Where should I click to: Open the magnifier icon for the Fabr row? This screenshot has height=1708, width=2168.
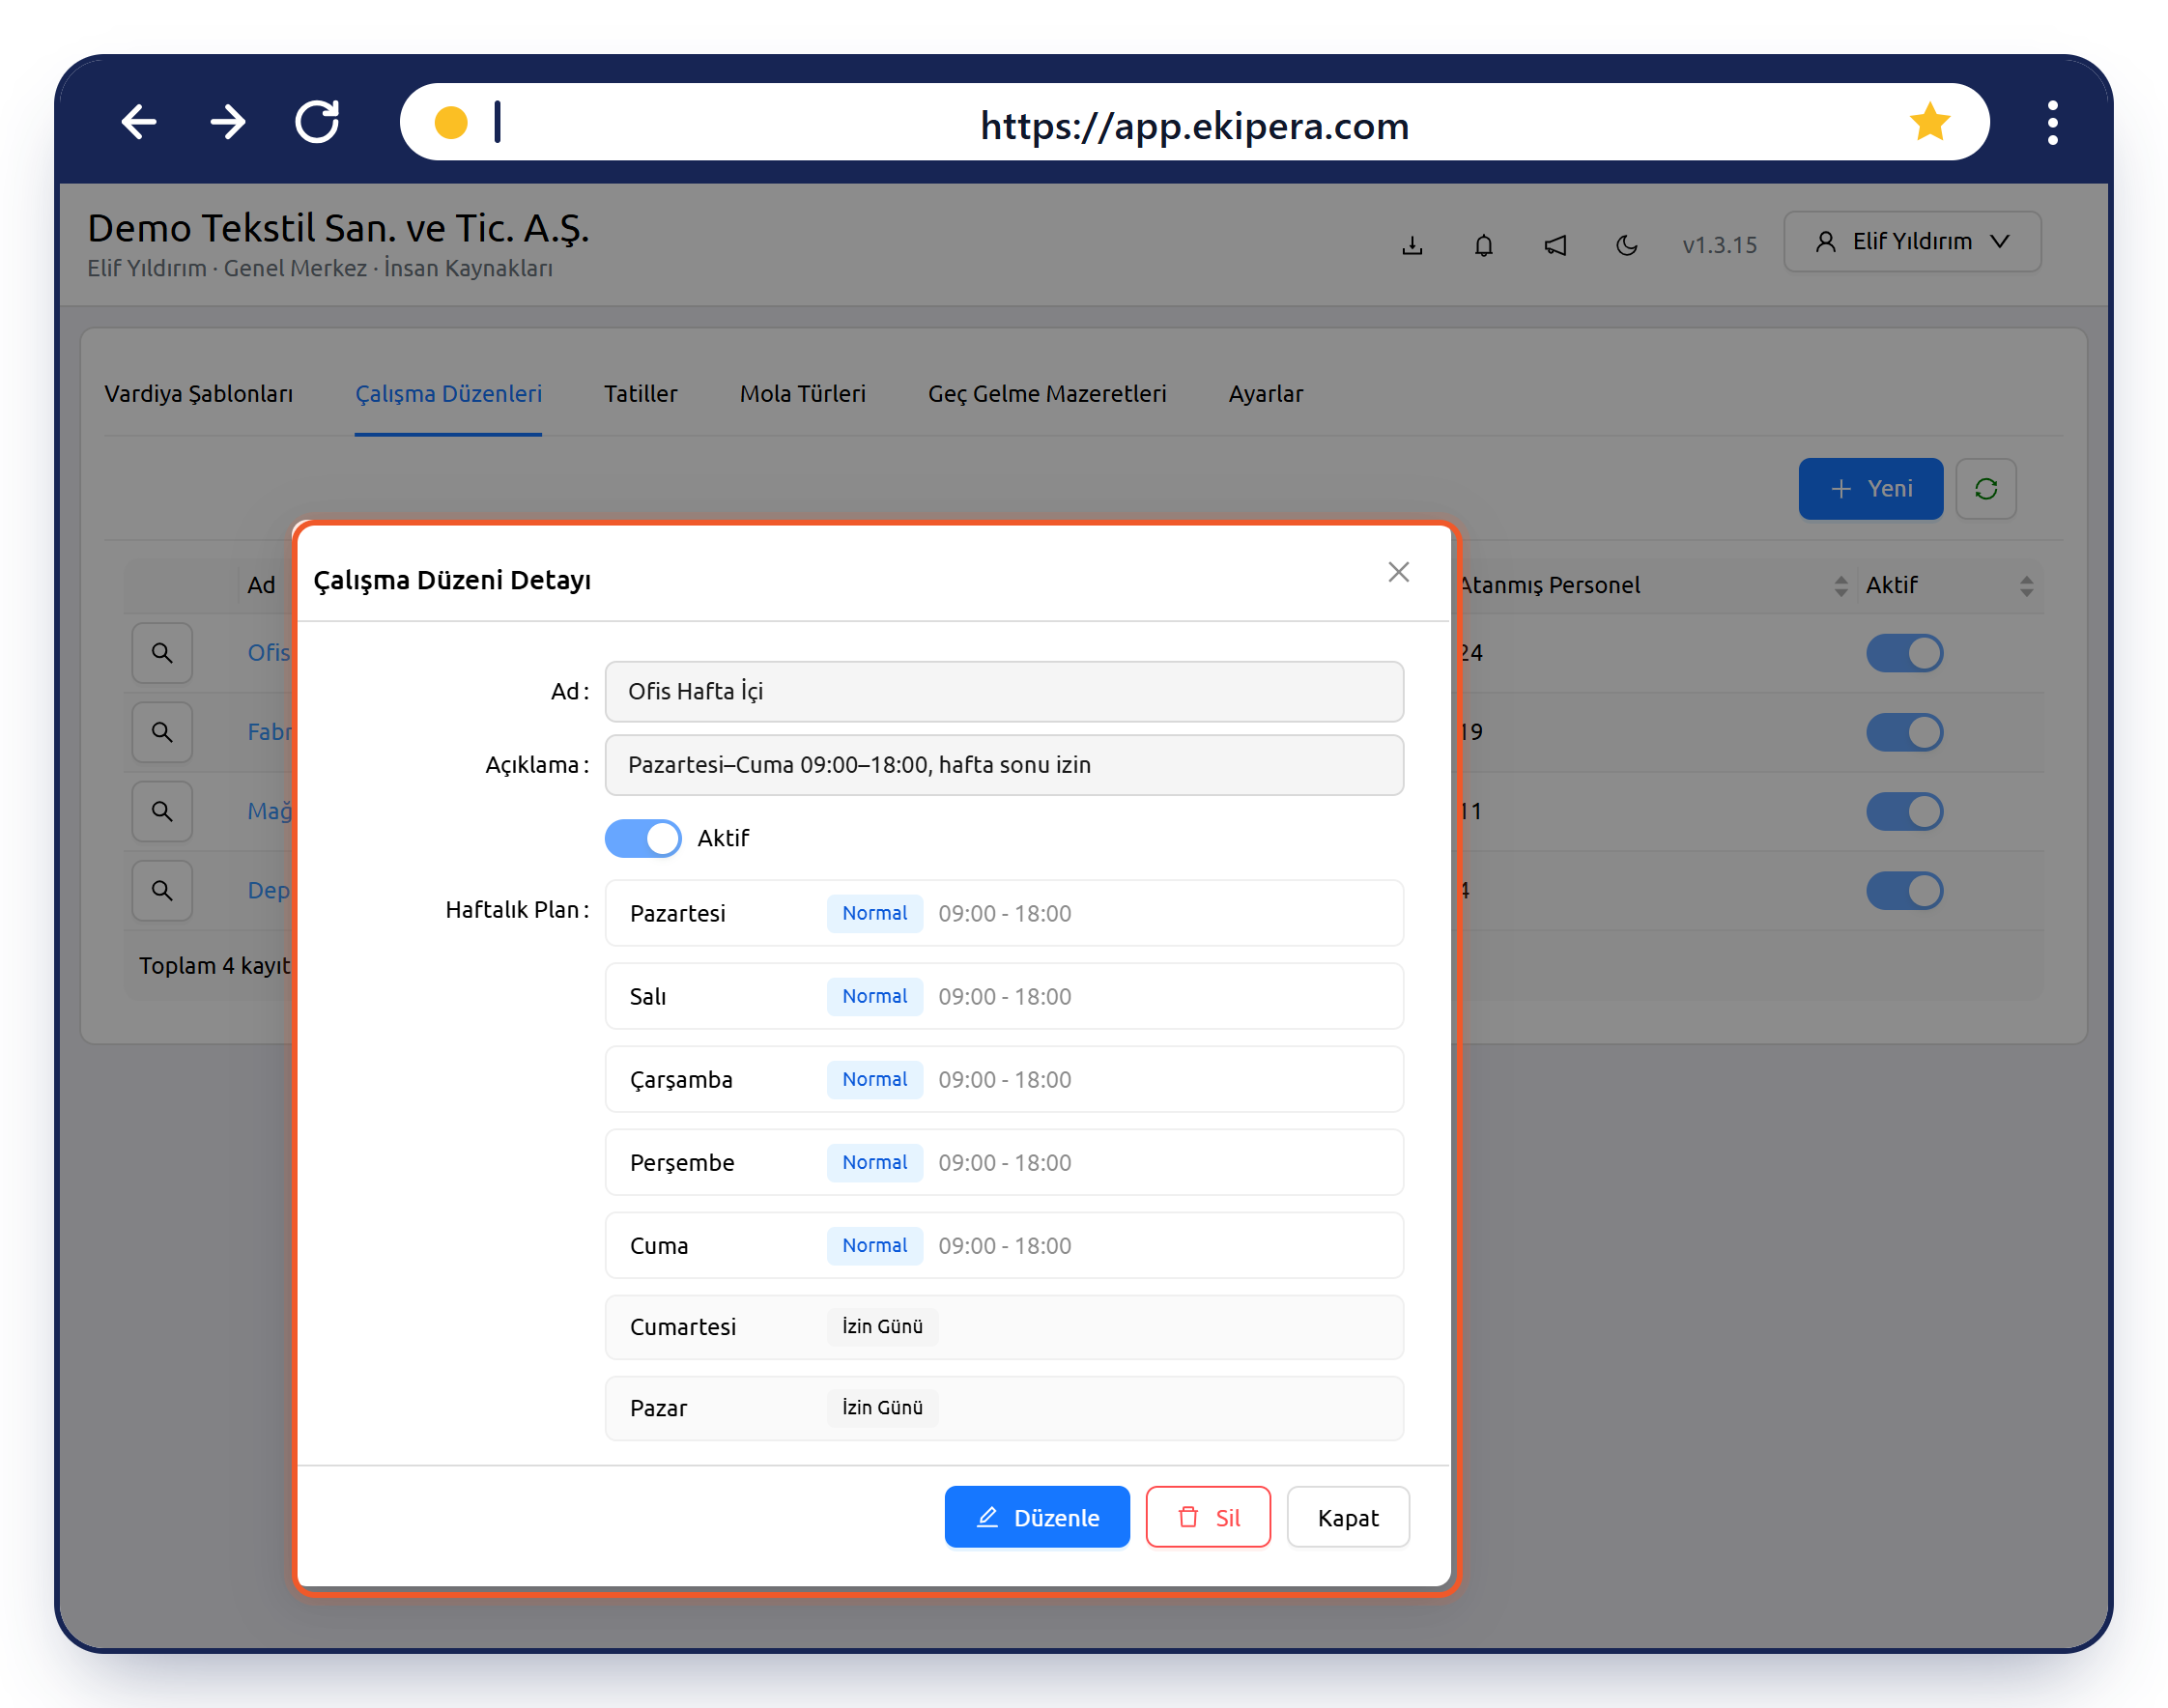click(162, 732)
